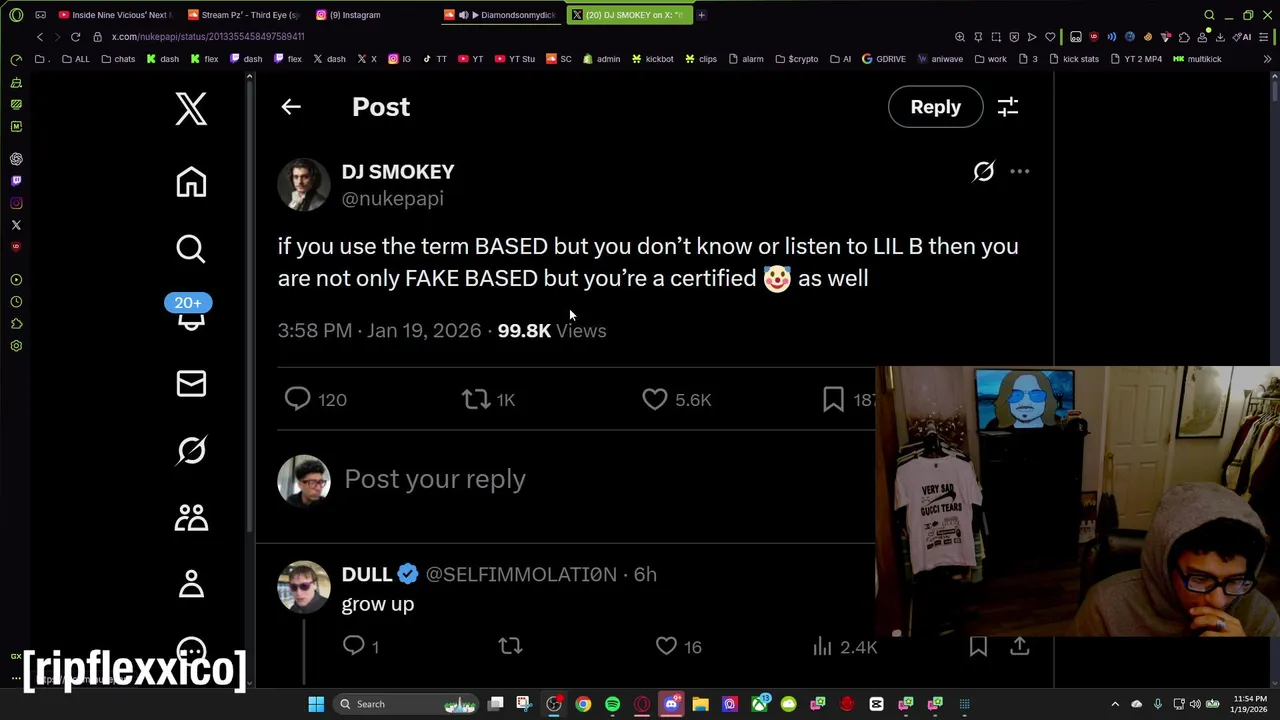Go back with the Post arrow
1280x720 pixels.
pyautogui.click(x=291, y=107)
